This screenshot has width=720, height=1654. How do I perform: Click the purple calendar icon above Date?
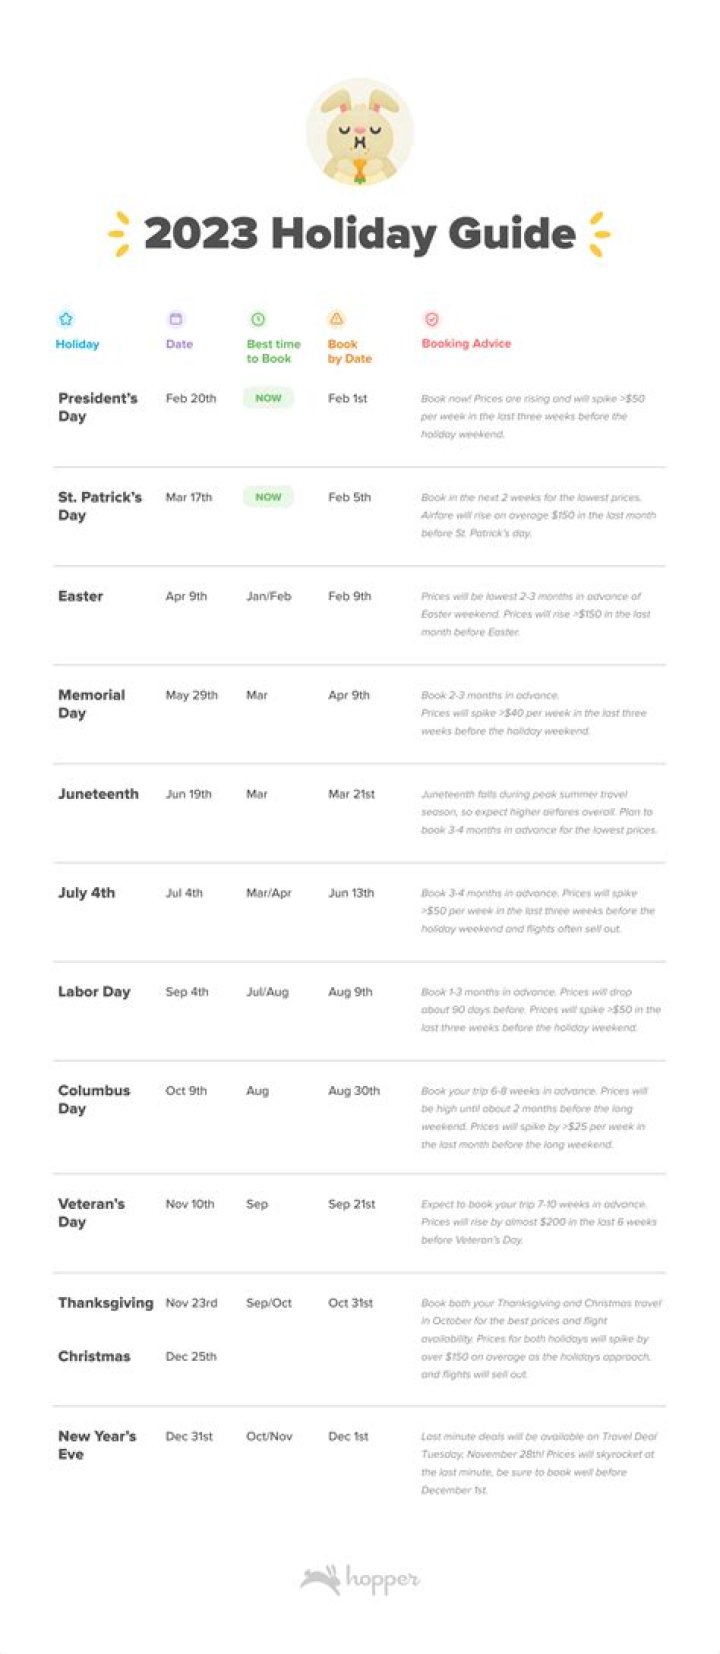click(x=176, y=319)
